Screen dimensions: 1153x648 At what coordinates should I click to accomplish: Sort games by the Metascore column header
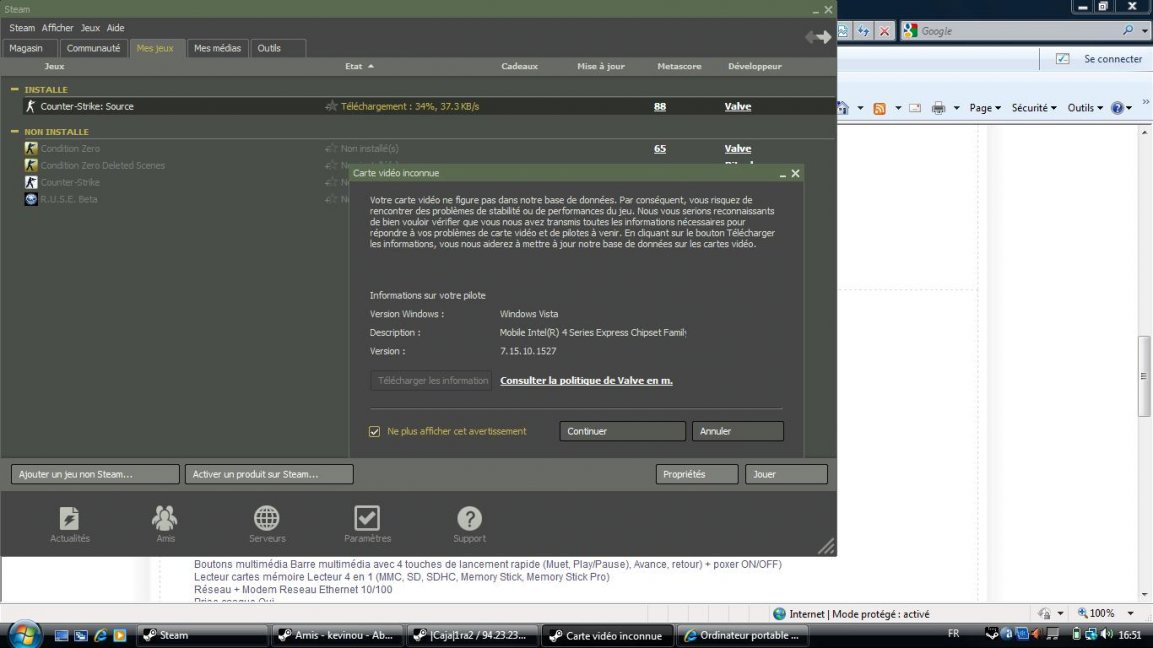coord(679,66)
